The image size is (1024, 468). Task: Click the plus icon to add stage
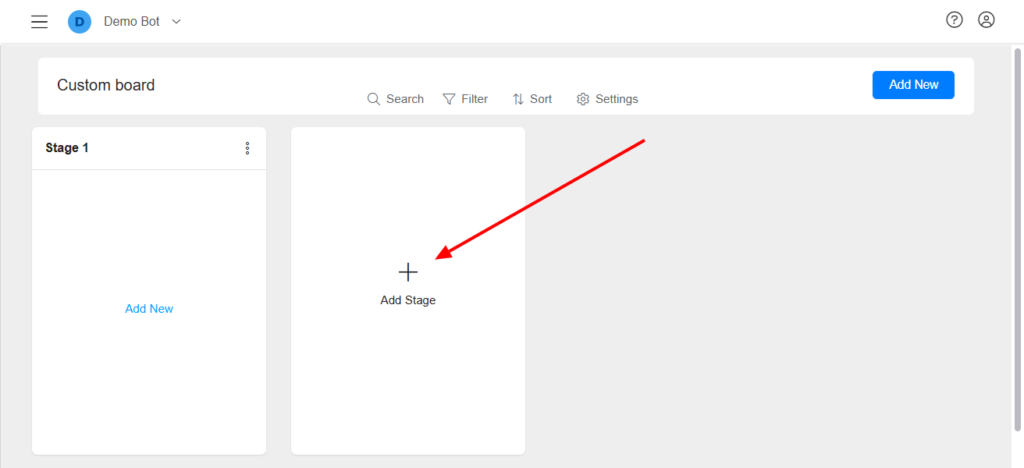408,271
